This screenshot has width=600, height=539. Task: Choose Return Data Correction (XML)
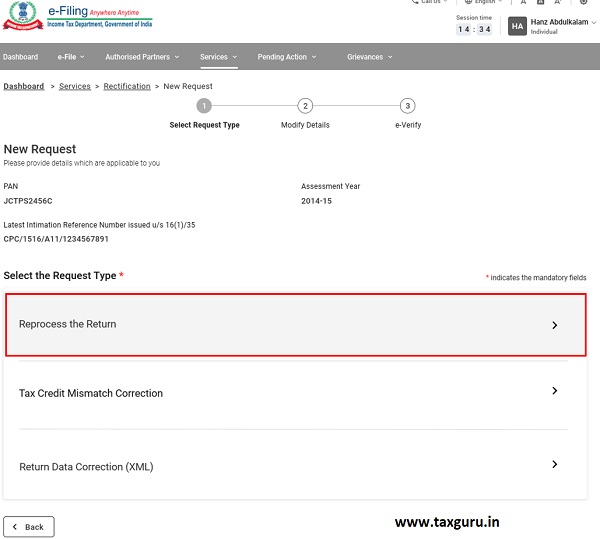293,466
